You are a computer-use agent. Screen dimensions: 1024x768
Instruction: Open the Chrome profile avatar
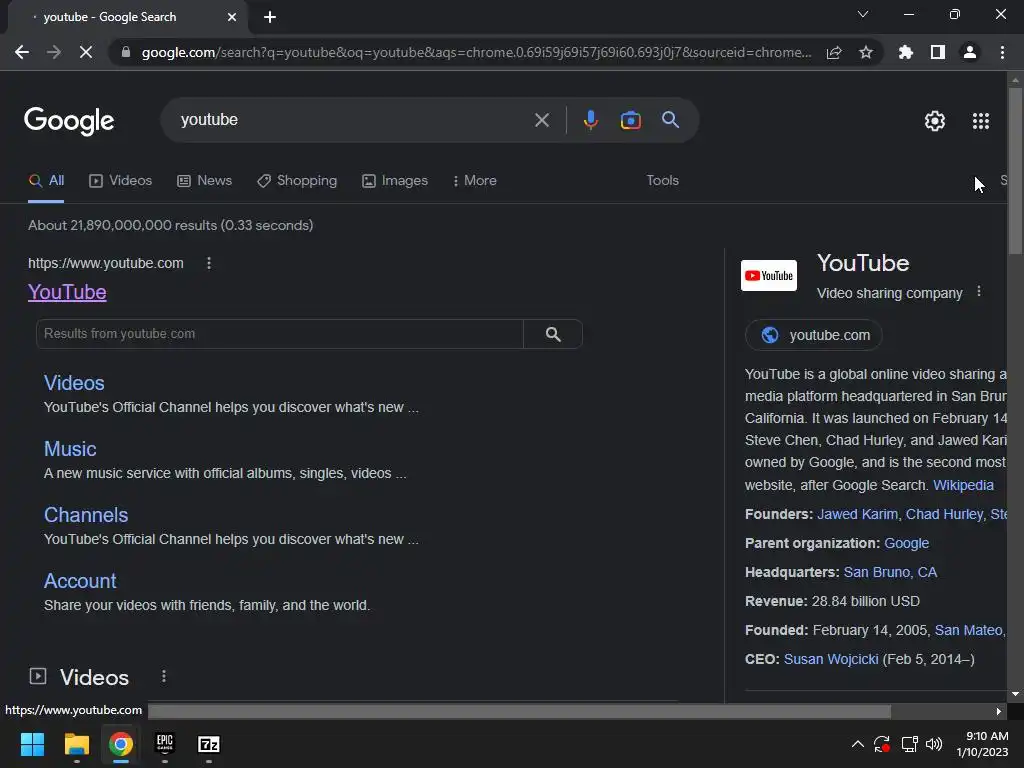tap(970, 52)
